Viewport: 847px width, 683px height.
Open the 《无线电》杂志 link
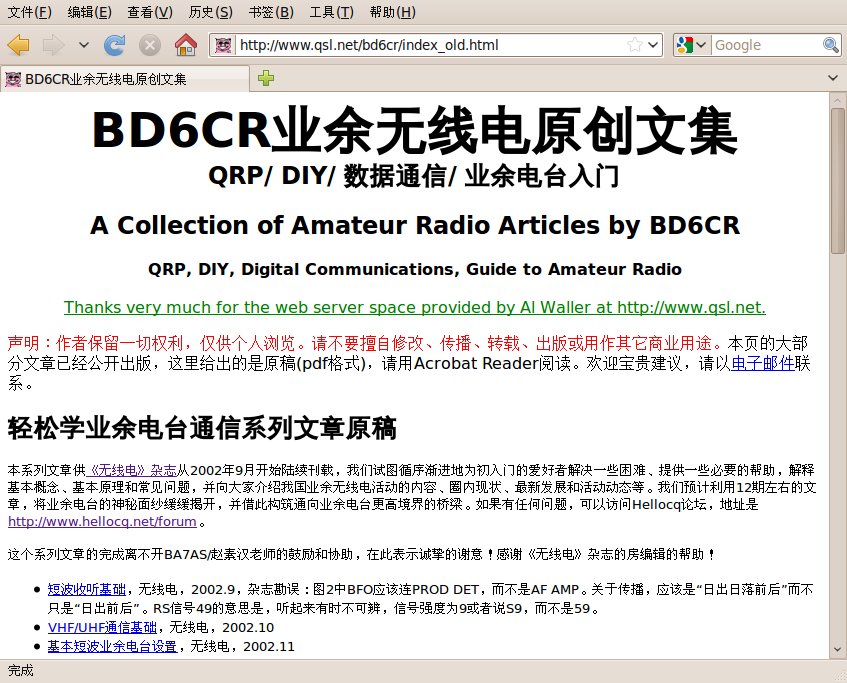[131, 470]
